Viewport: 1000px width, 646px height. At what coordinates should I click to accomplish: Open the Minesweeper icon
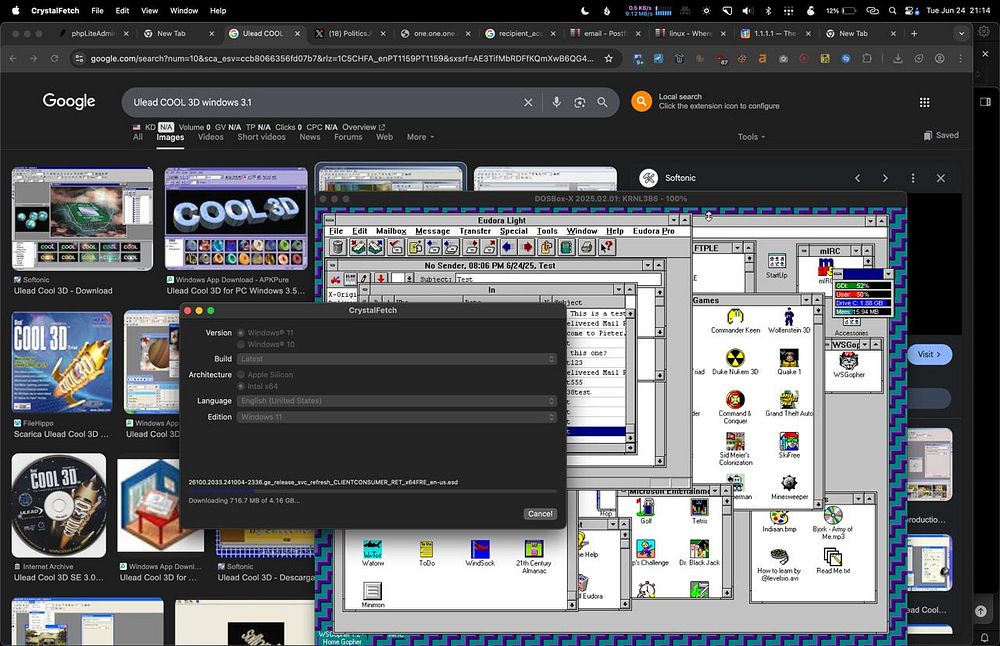(x=788, y=483)
